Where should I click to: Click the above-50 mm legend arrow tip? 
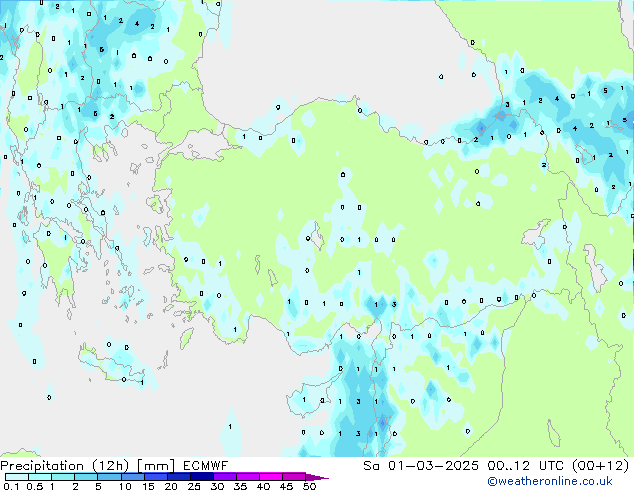click(317, 477)
